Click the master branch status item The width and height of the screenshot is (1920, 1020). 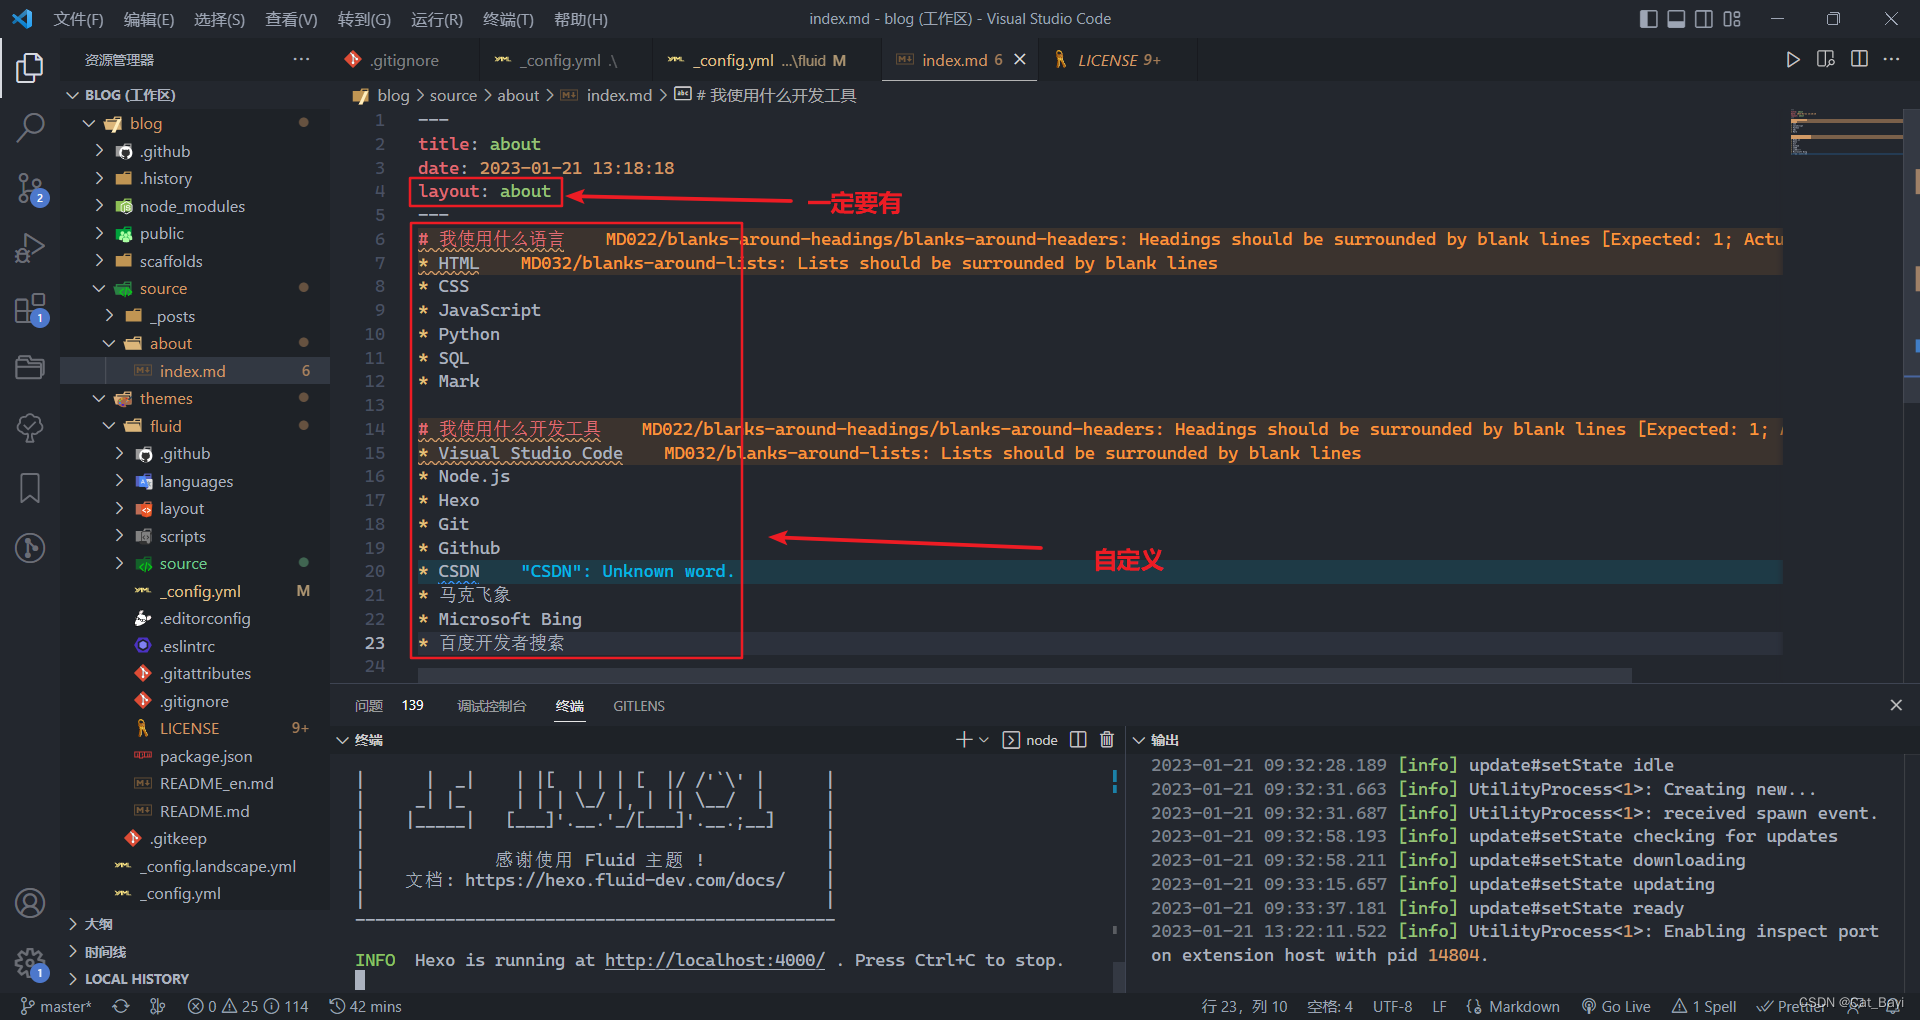click(x=56, y=1006)
